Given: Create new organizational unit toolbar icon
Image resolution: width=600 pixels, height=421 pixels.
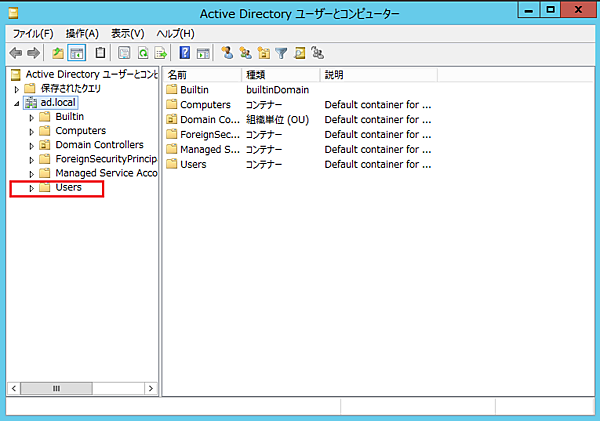Looking at the screenshot, I should pyautogui.click(x=264, y=53).
